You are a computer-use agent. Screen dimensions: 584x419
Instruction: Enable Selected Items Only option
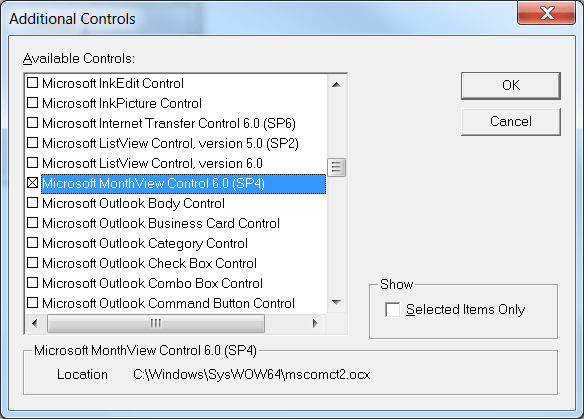(x=393, y=310)
